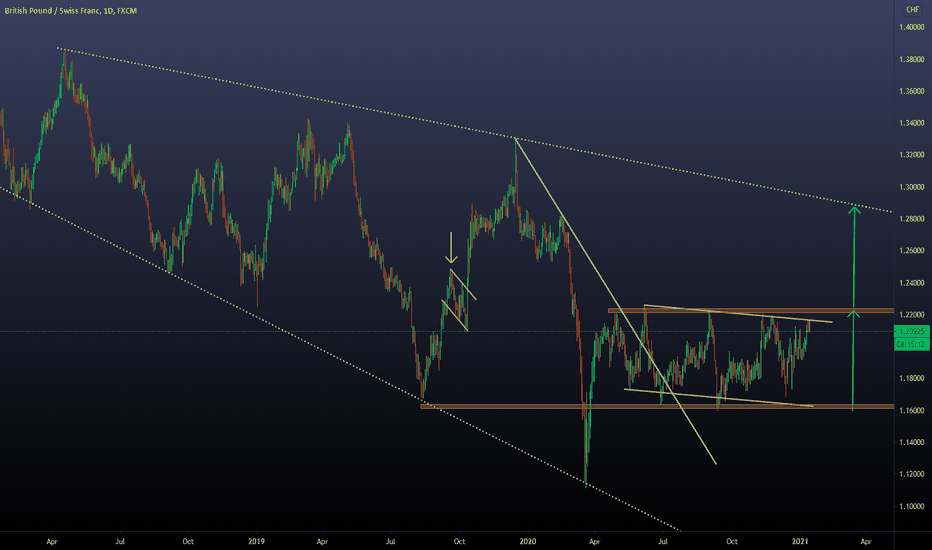
Task: Select the 1.38000 price axis label
Action: [912, 59]
